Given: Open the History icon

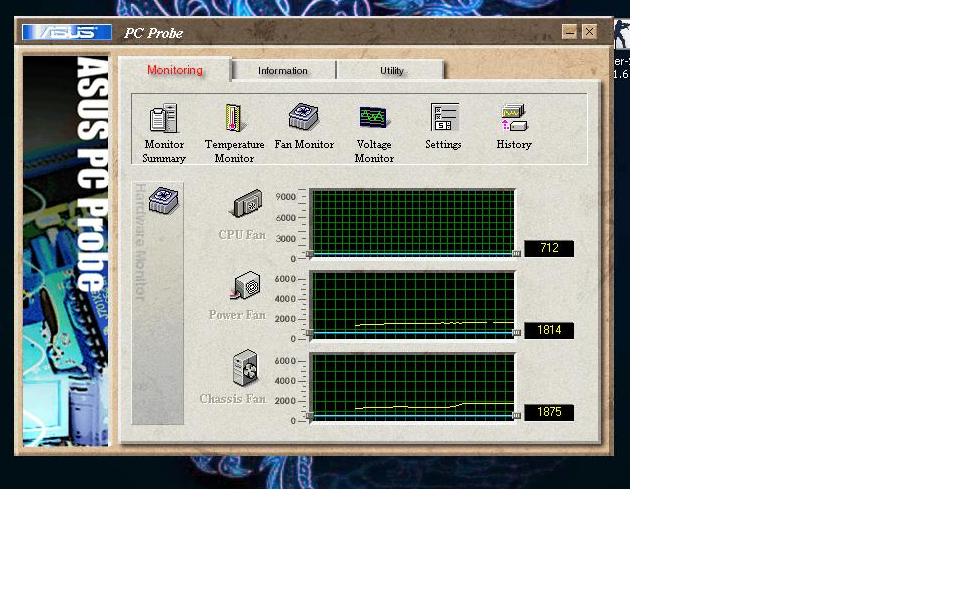Looking at the screenshot, I should click(514, 118).
